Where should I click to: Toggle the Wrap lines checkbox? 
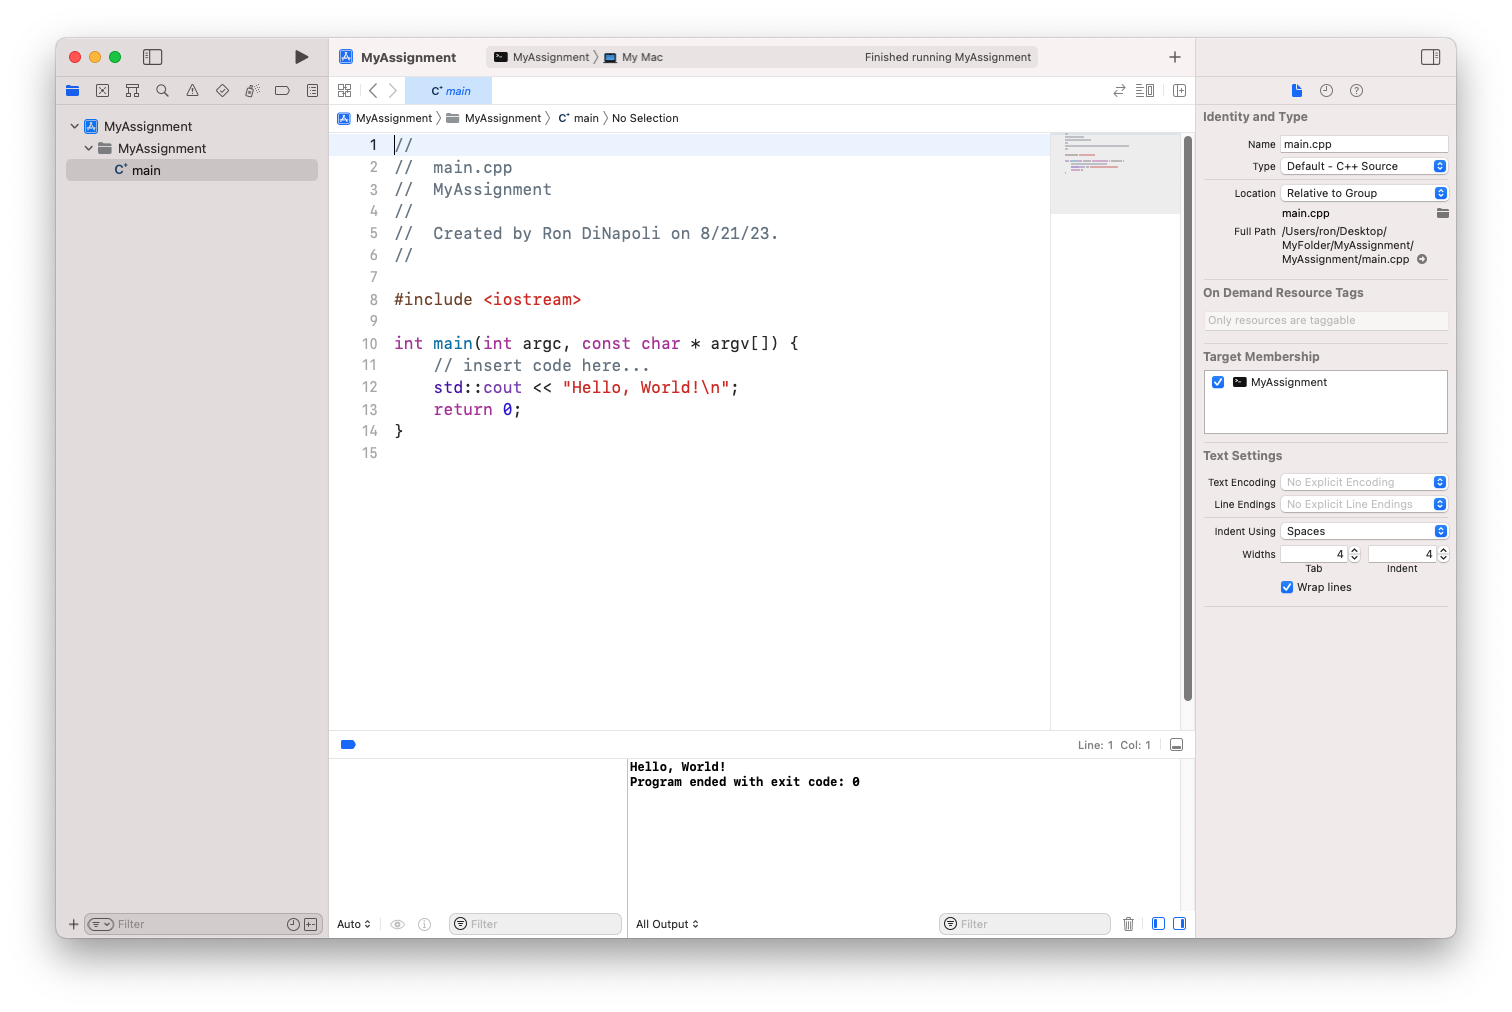(1287, 587)
